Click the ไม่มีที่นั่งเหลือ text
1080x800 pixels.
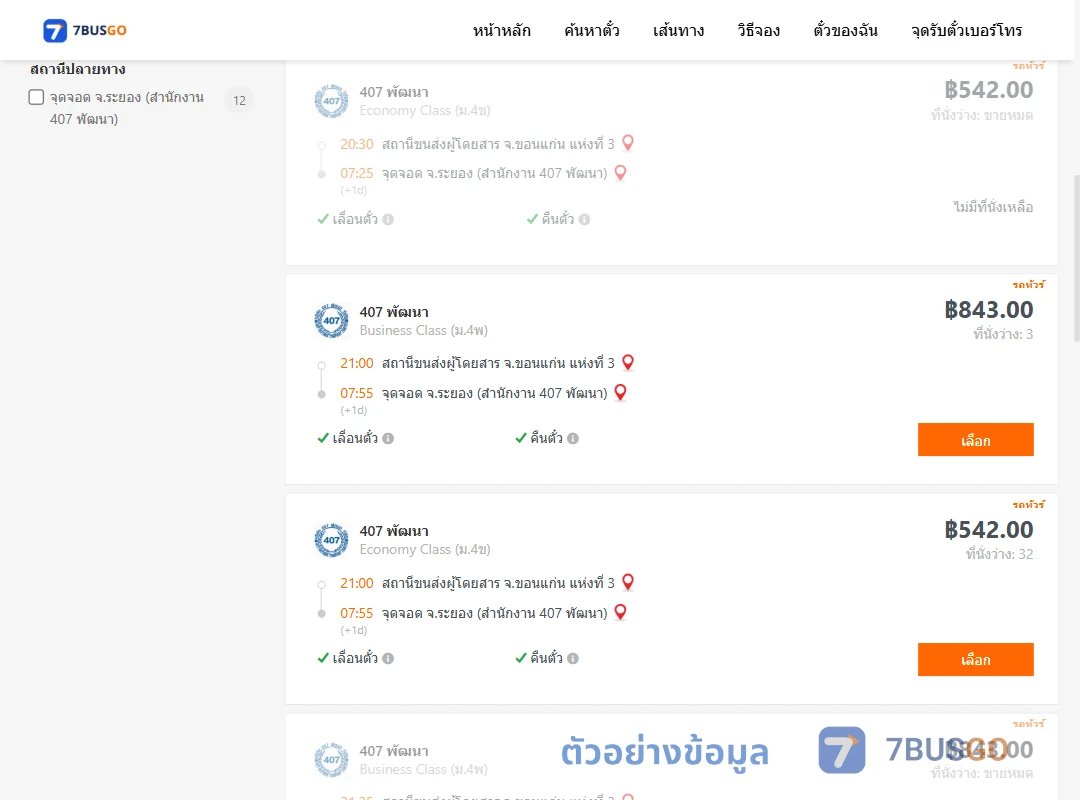(993, 207)
